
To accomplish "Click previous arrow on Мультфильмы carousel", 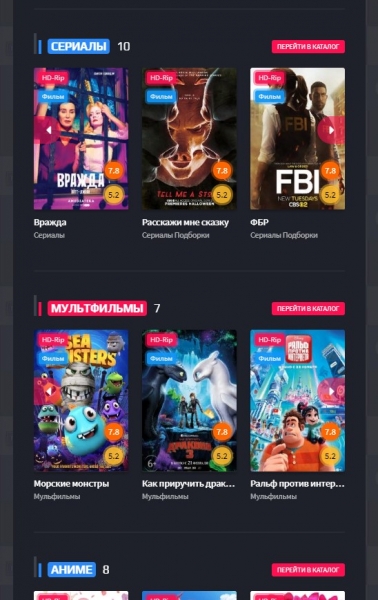I will pyautogui.click(x=47, y=391).
